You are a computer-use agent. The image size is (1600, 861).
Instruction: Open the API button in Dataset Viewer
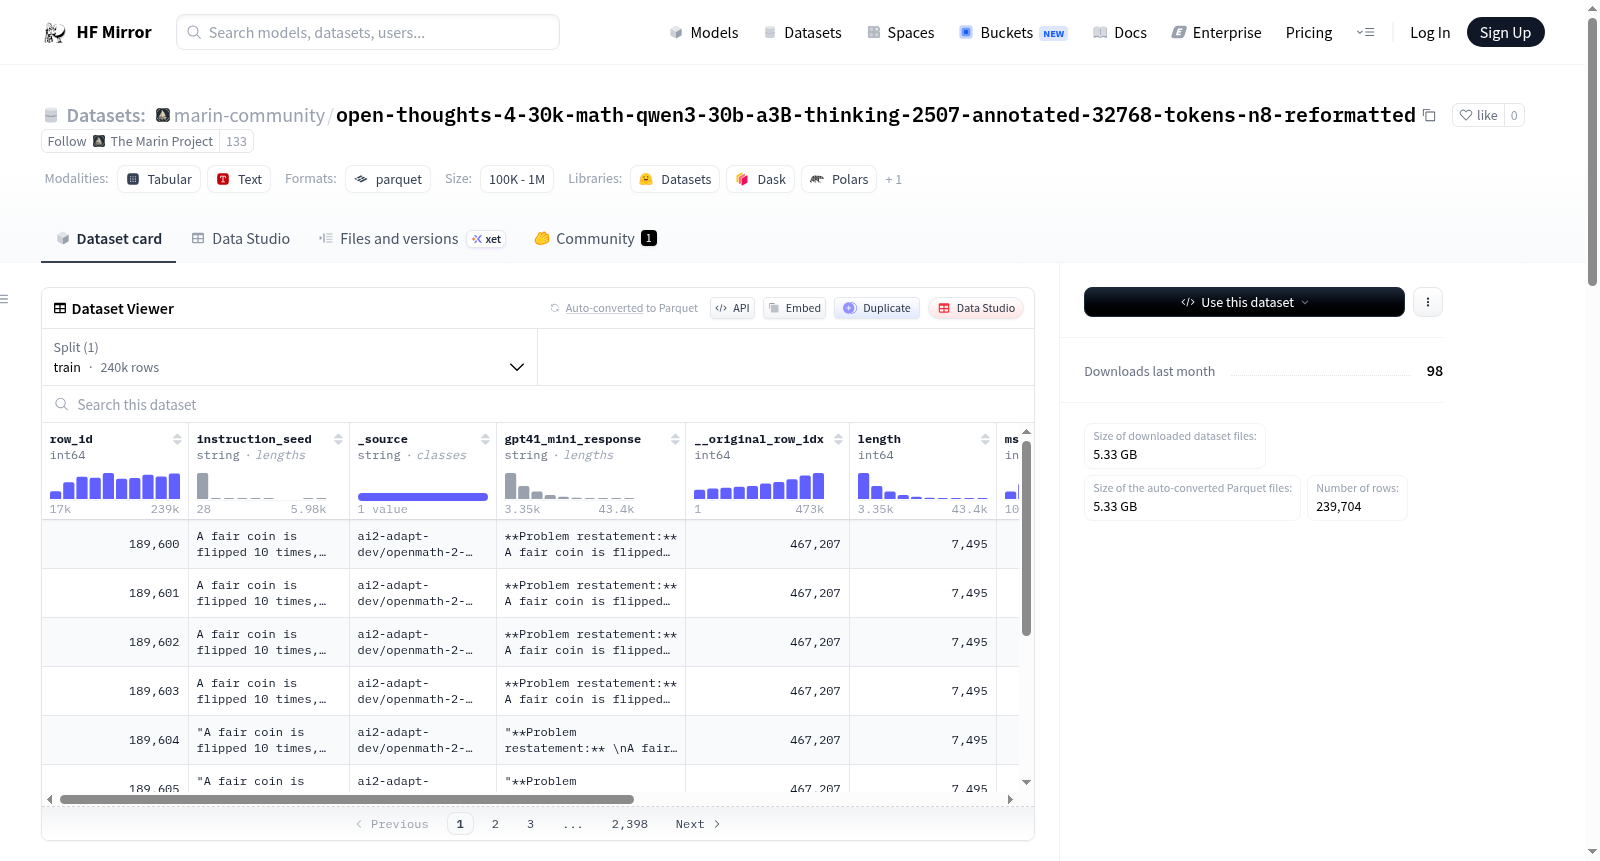(733, 308)
